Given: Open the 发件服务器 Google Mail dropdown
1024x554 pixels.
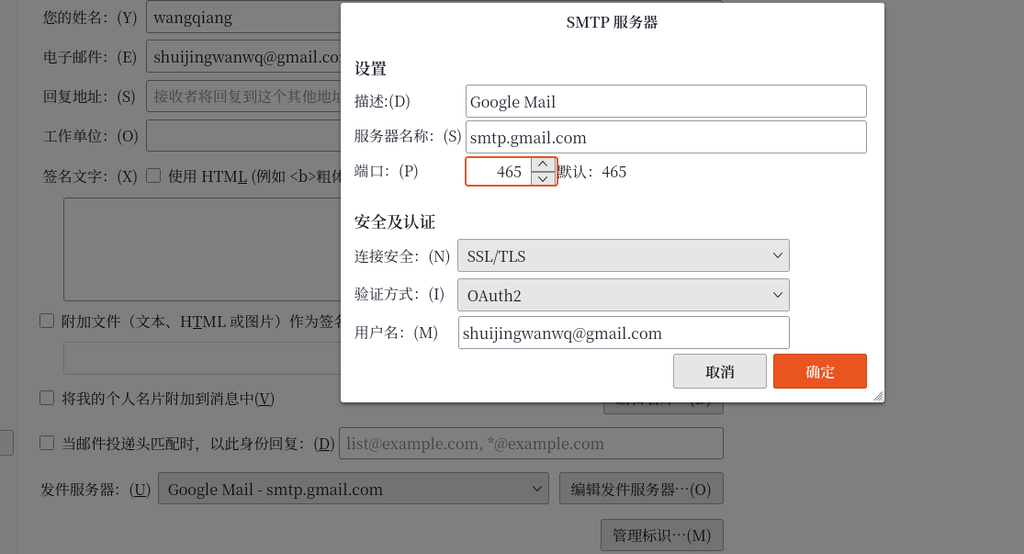Looking at the screenshot, I should 353,489.
